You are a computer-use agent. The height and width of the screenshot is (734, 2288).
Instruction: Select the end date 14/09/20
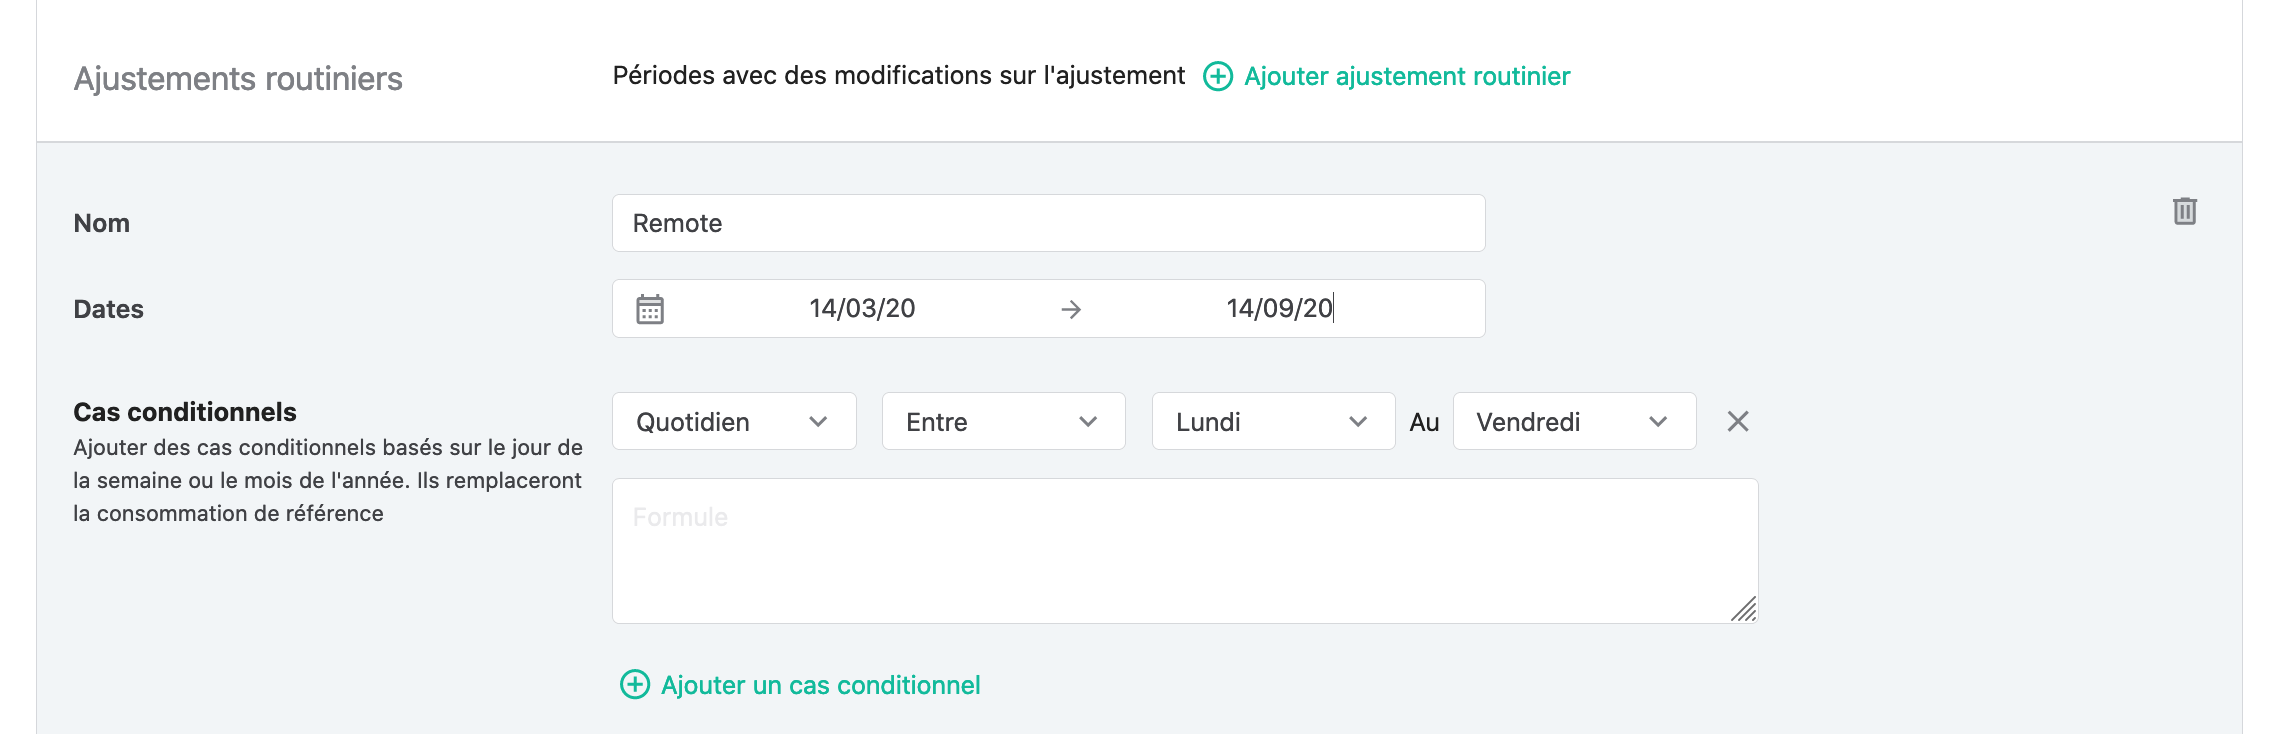pos(1280,308)
